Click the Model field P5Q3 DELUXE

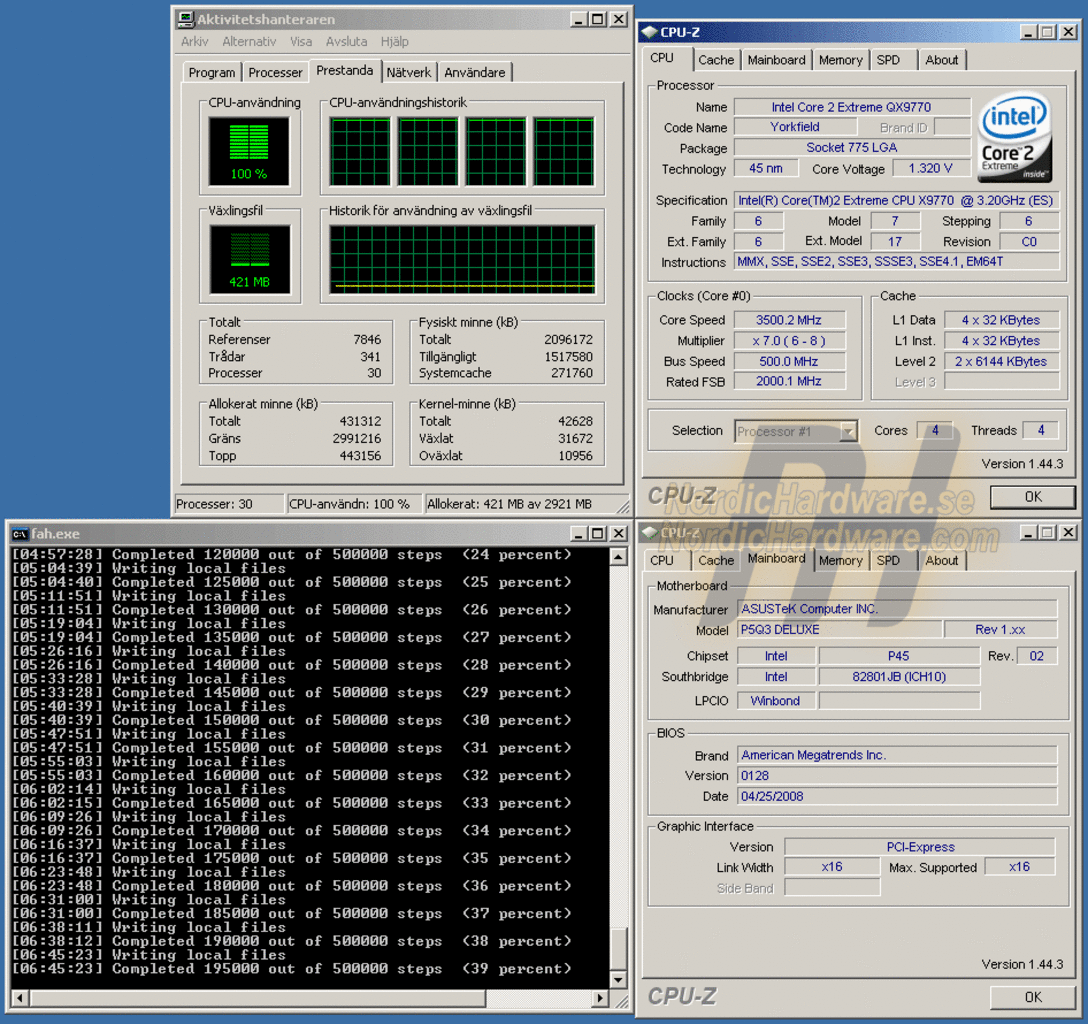[839, 629]
